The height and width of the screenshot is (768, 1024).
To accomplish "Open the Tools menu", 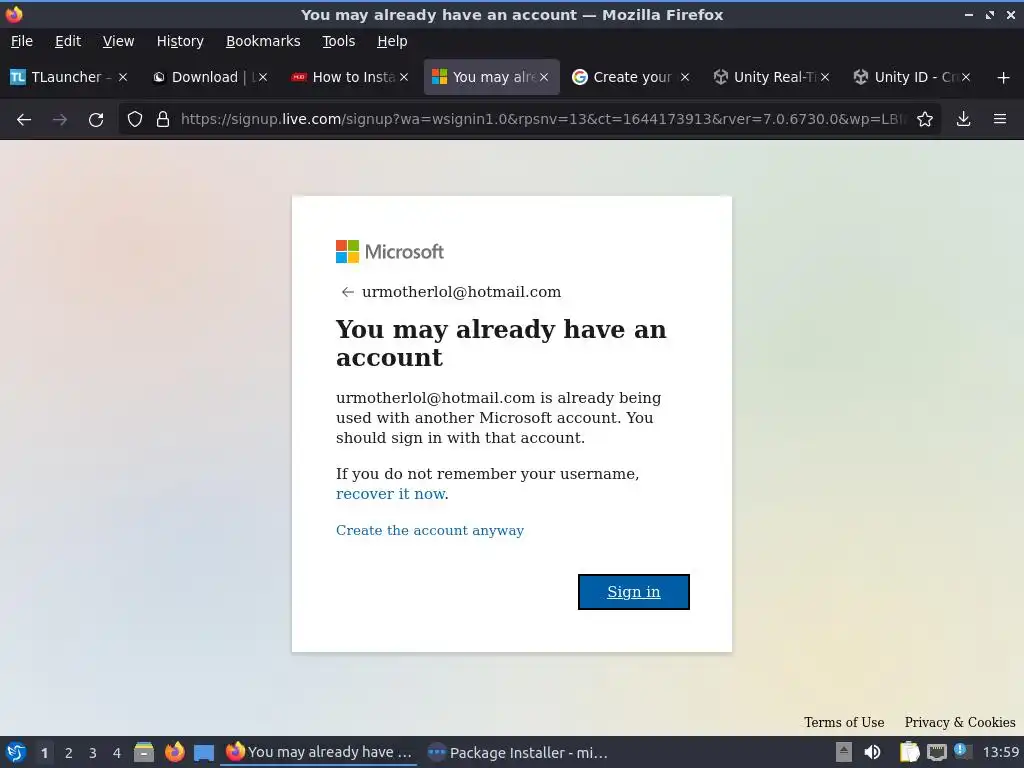I will (339, 41).
